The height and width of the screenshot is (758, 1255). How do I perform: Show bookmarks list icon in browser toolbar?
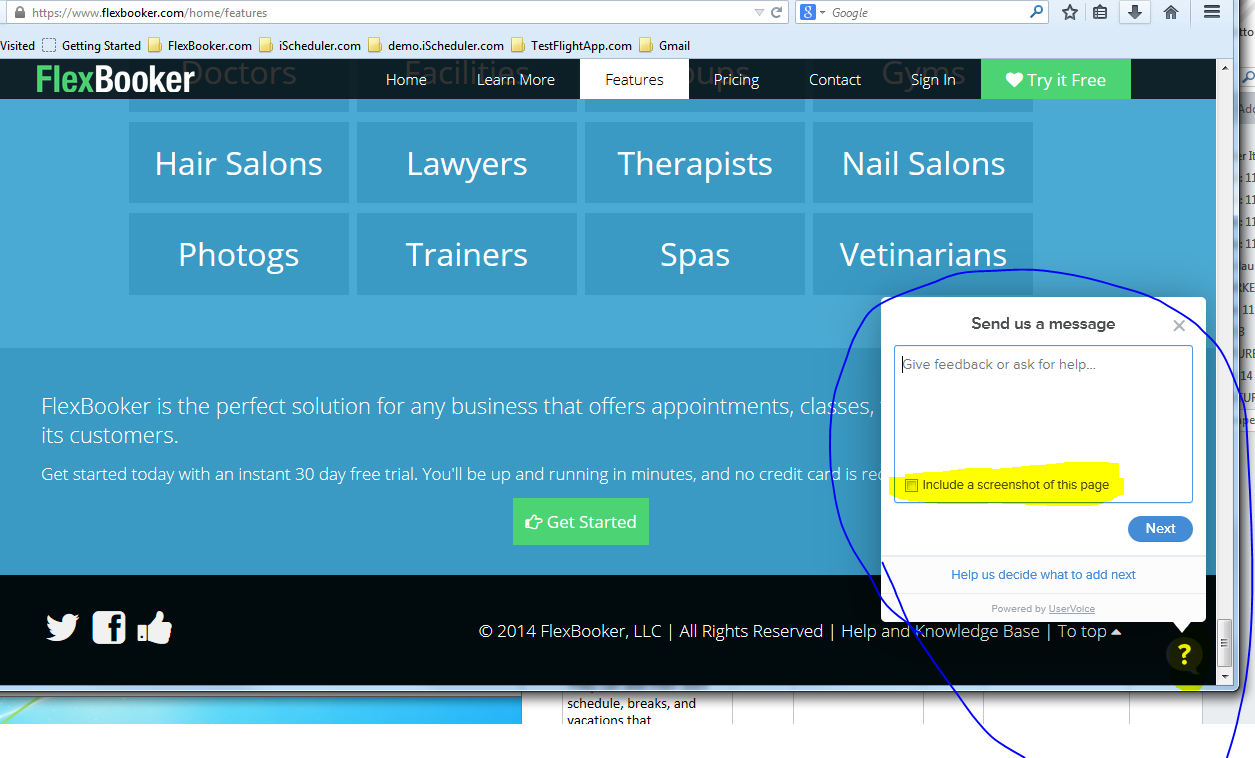coord(1101,13)
